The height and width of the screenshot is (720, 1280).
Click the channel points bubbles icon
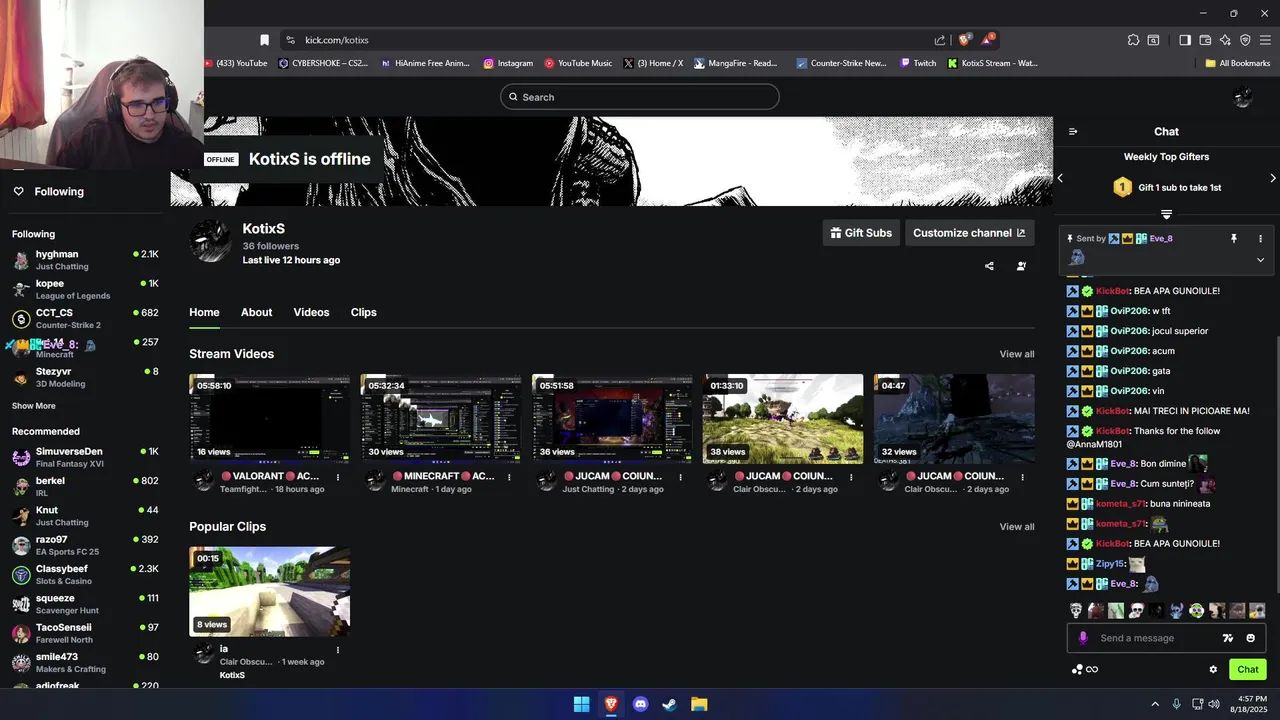click(1077, 670)
